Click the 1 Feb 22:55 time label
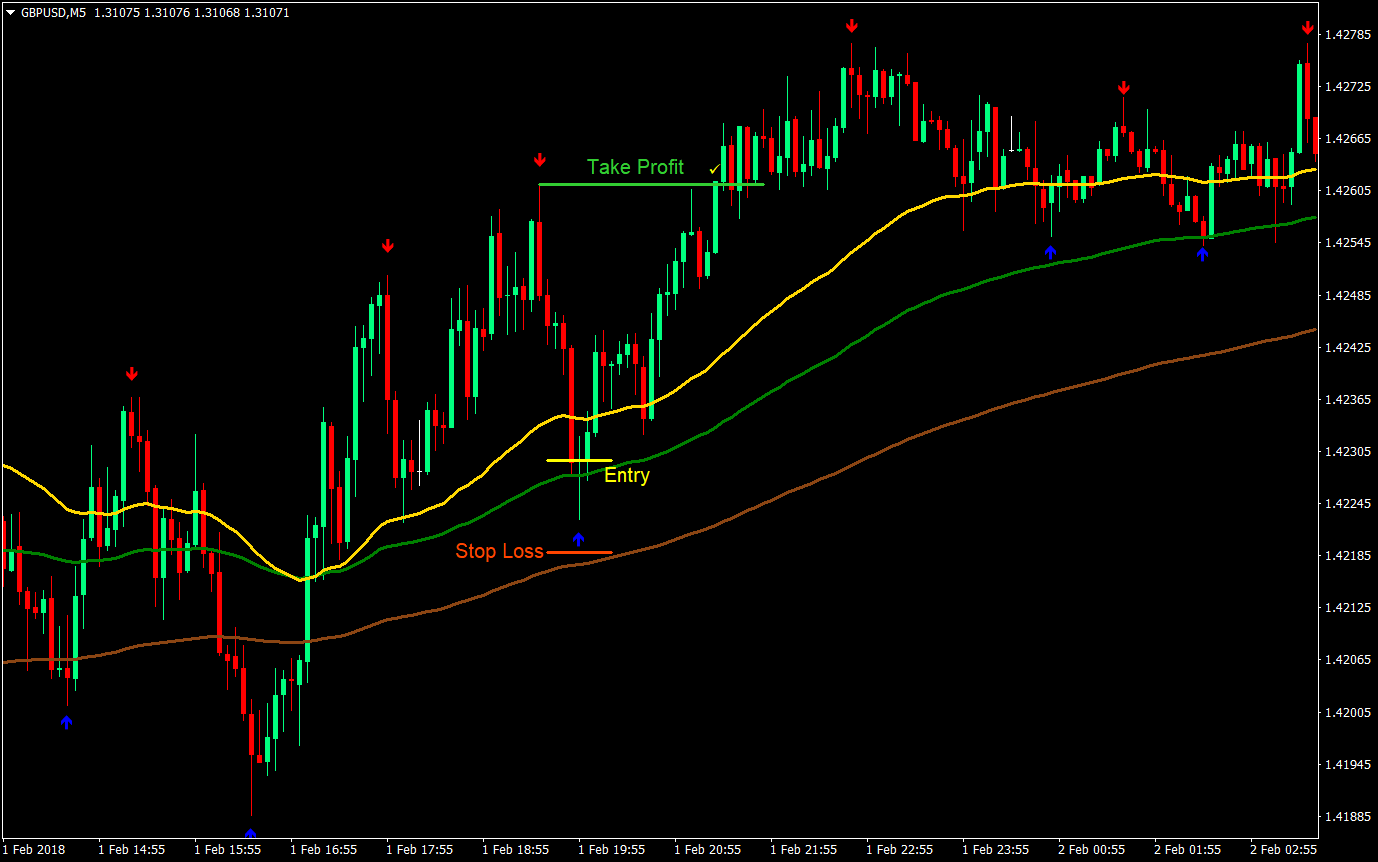The height and width of the screenshot is (862, 1378). tap(899, 850)
